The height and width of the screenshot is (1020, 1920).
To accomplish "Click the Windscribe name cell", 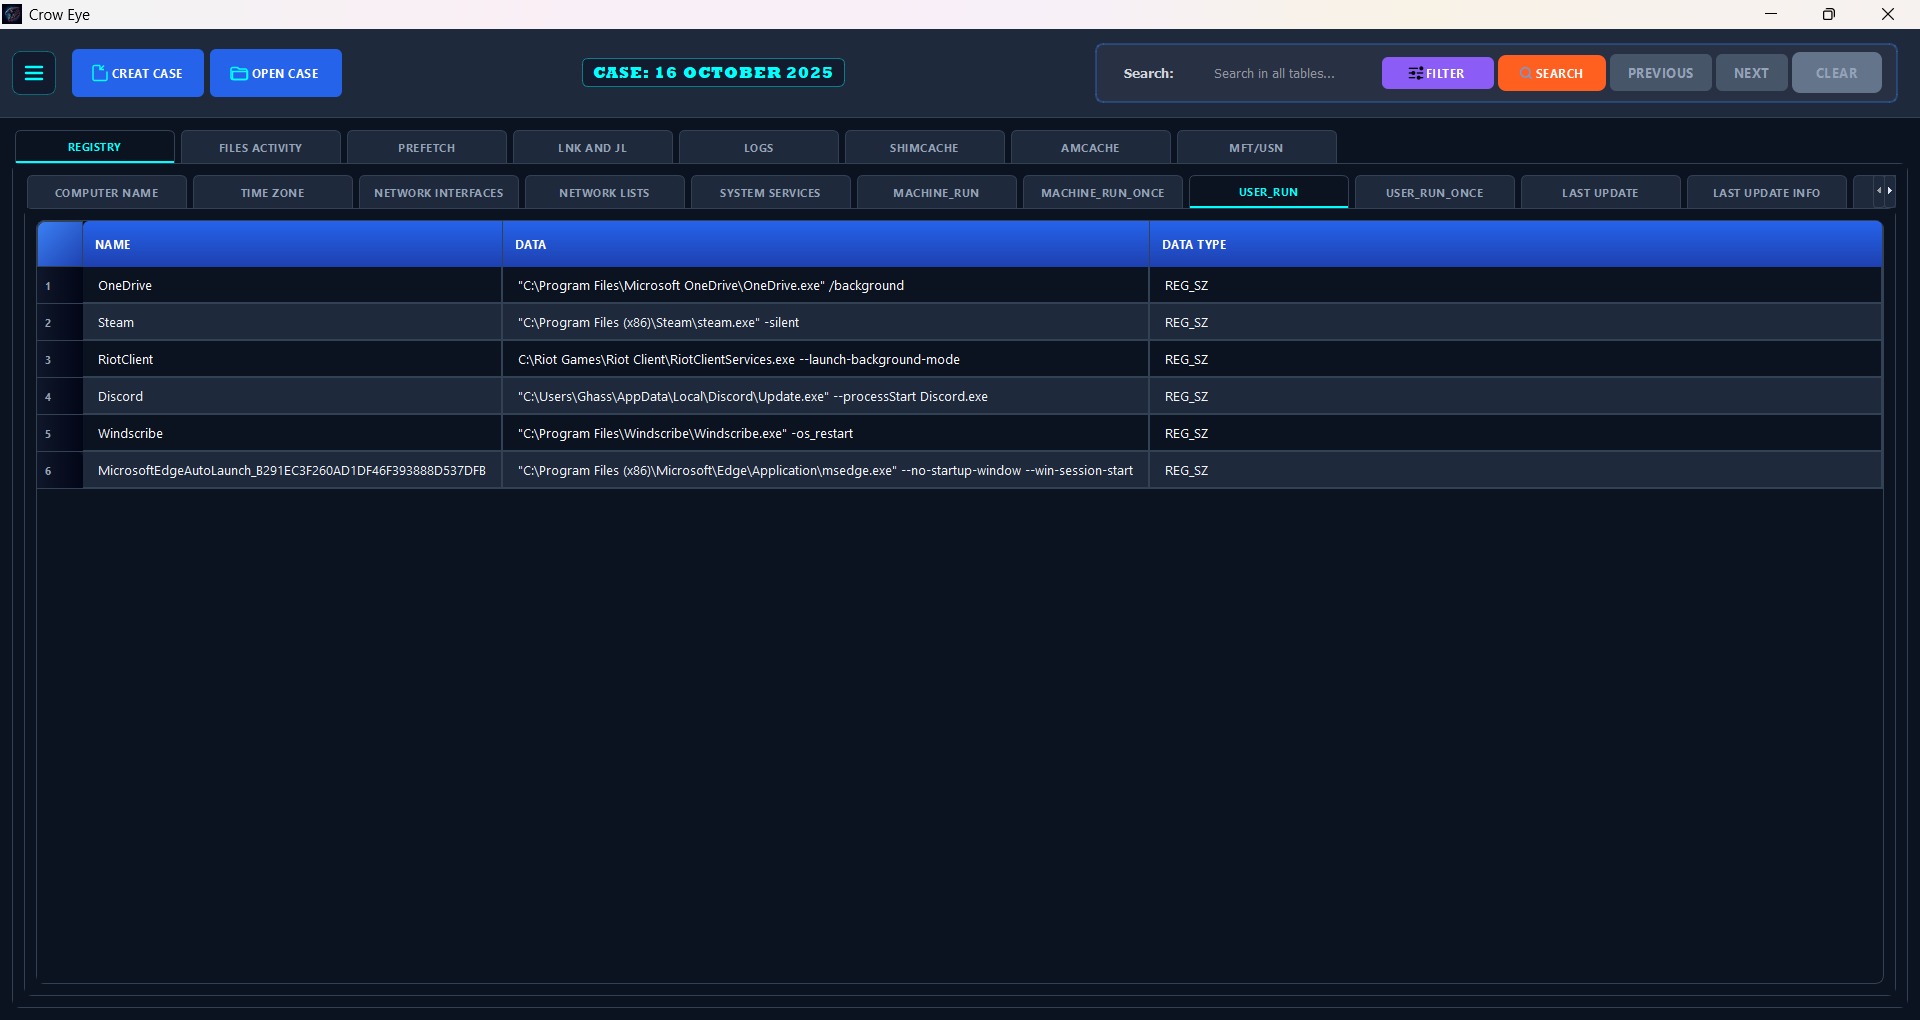I will (x=292, y=433).
